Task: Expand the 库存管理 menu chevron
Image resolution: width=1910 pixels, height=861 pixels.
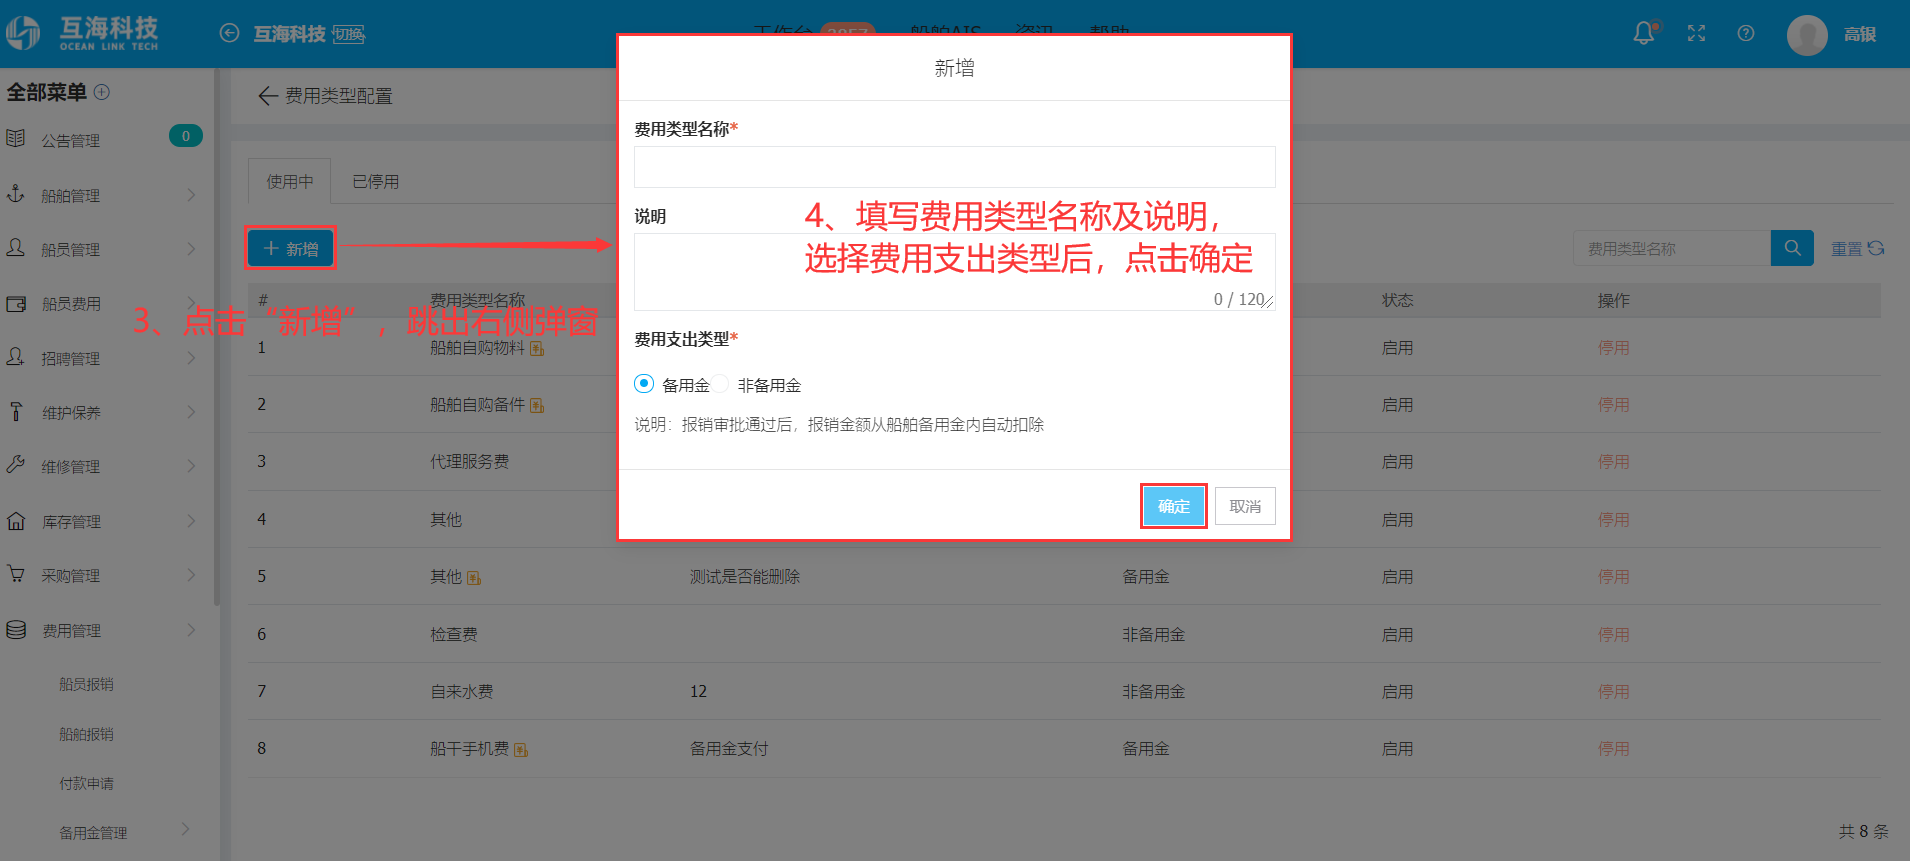Action: point(191,520)
